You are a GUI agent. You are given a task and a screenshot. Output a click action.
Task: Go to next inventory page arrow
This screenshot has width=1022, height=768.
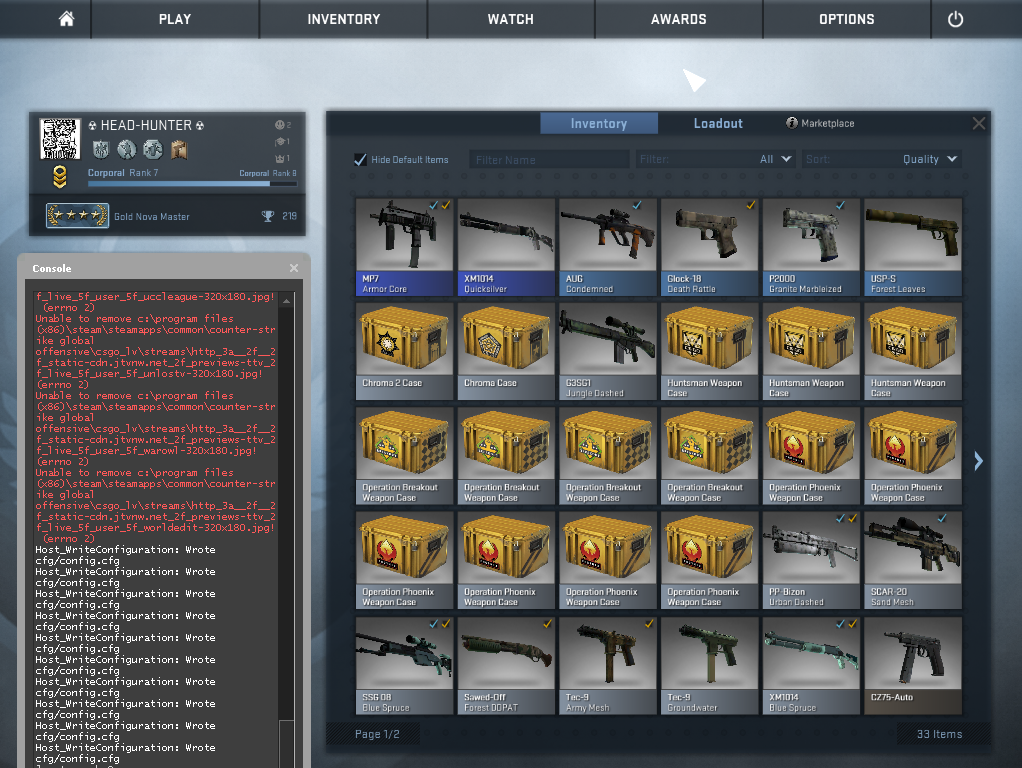click(x=978, y=461)
